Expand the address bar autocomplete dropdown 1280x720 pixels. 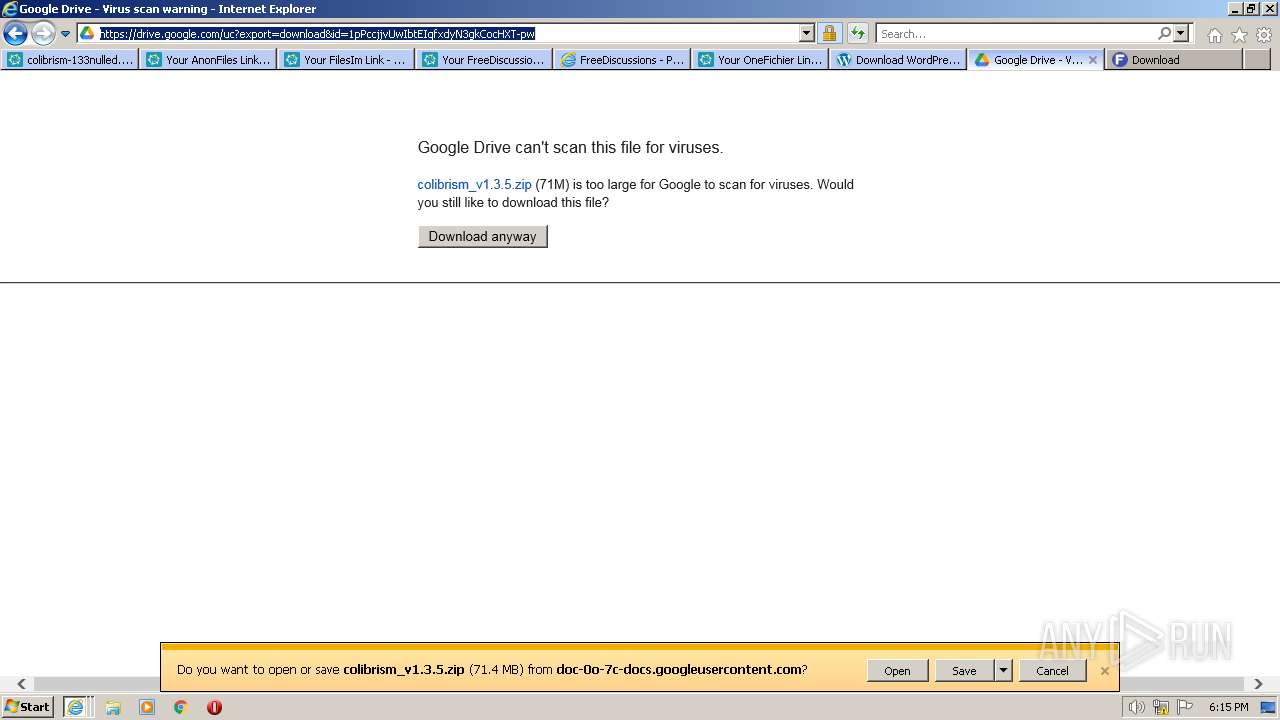click(807, 34)
